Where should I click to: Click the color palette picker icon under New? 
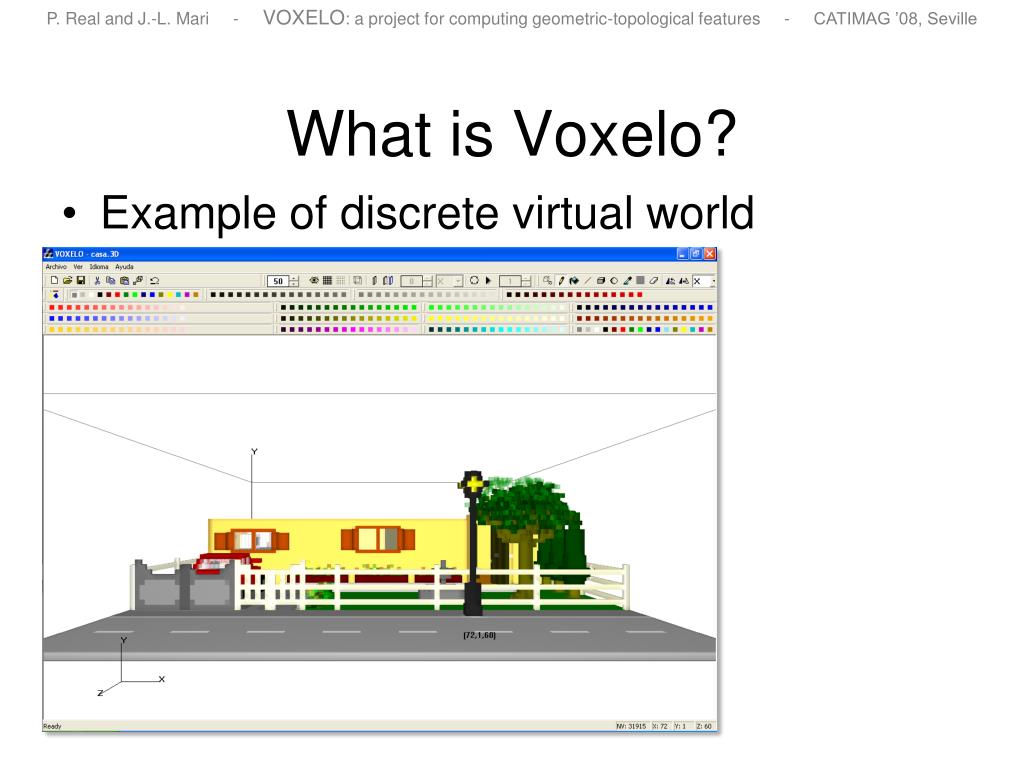56,295
